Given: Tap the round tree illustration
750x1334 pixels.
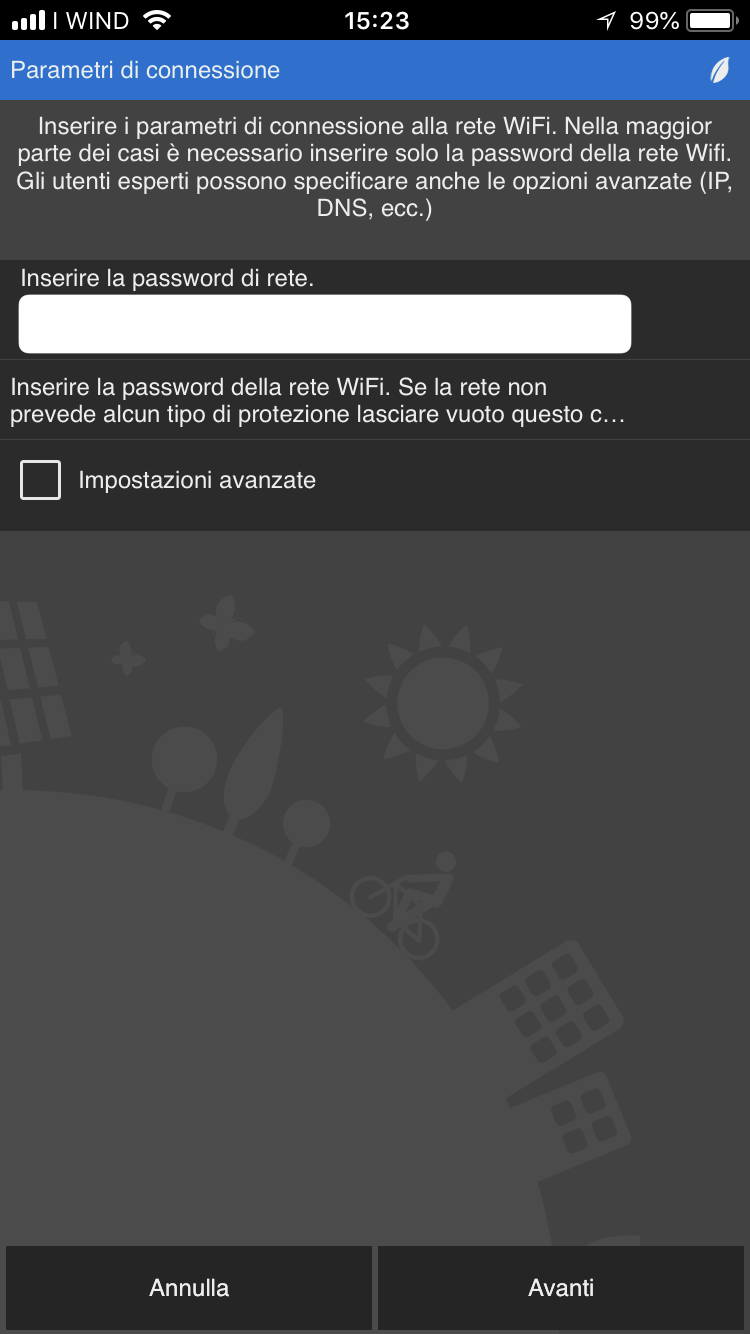Looking at the screenshot, I should [183, 765].
